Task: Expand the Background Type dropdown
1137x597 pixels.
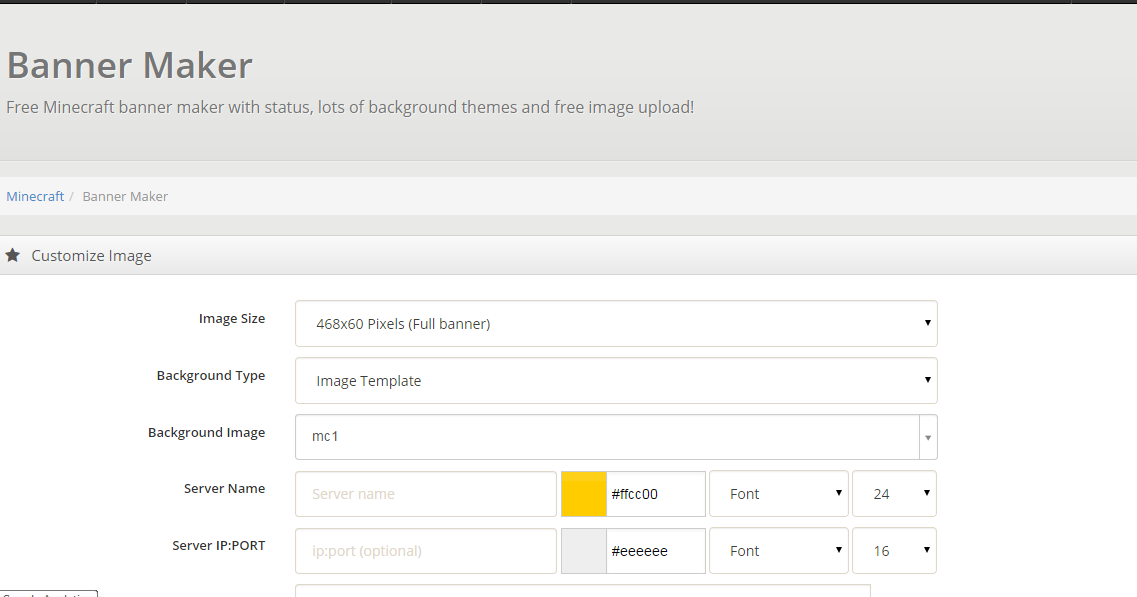Action: [616, 381]
